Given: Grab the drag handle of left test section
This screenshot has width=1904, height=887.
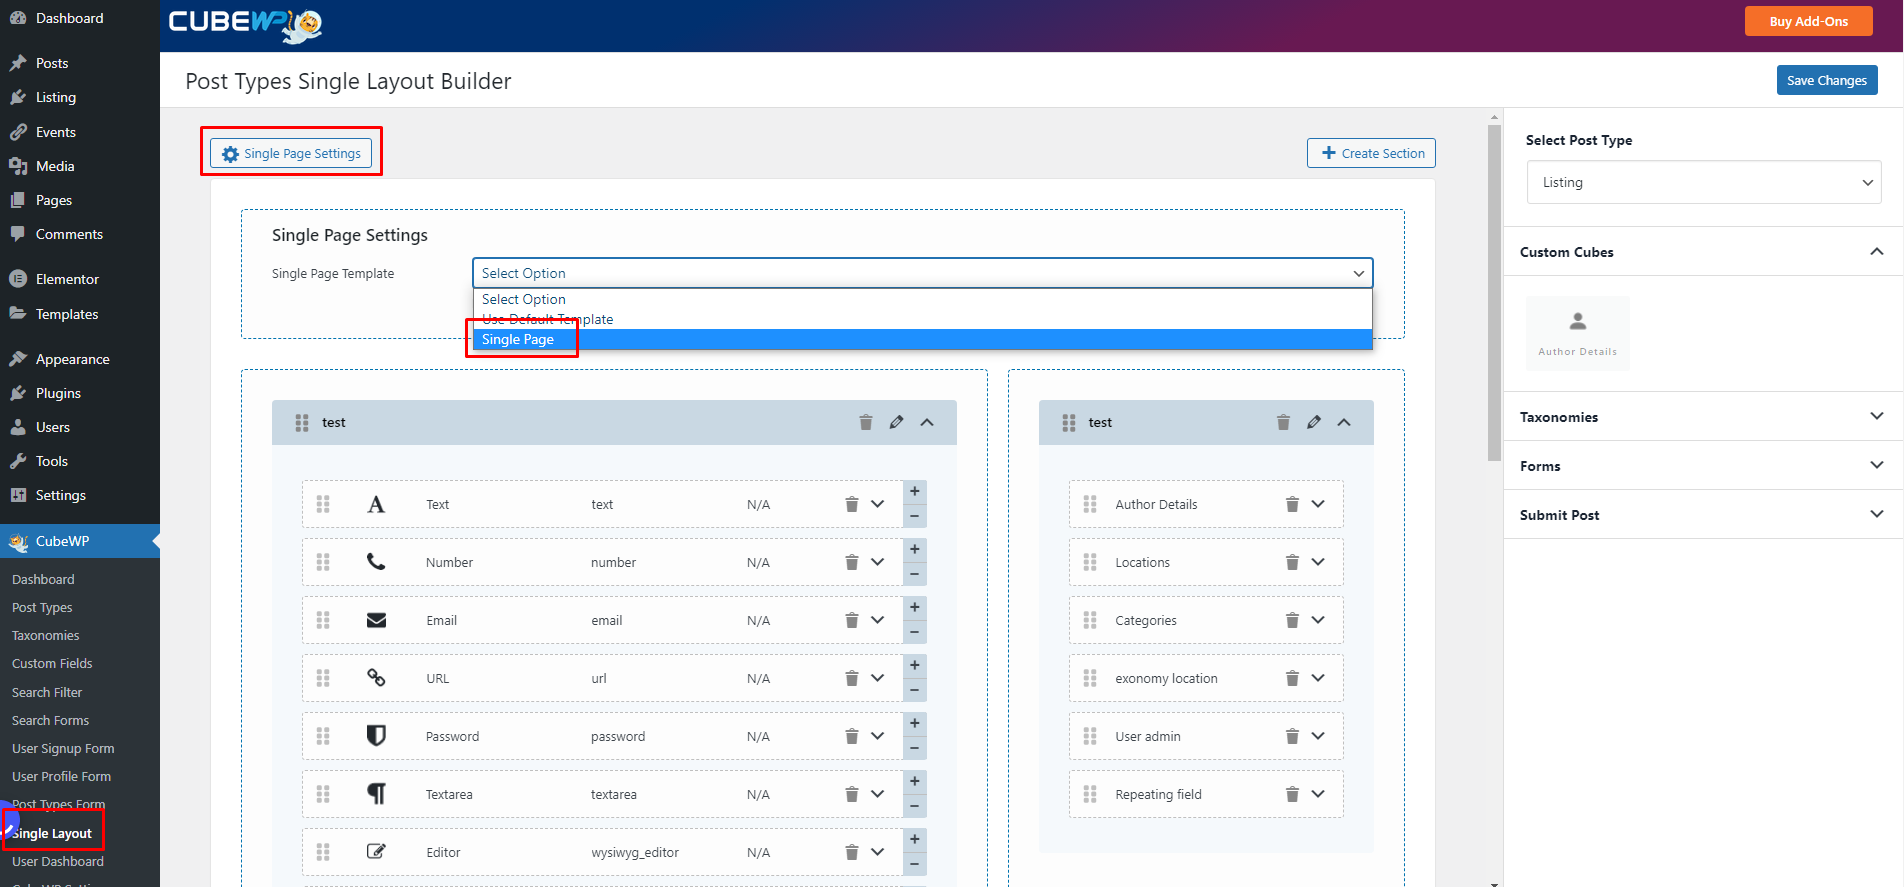Looking at the screenshot, I should 302,423.
